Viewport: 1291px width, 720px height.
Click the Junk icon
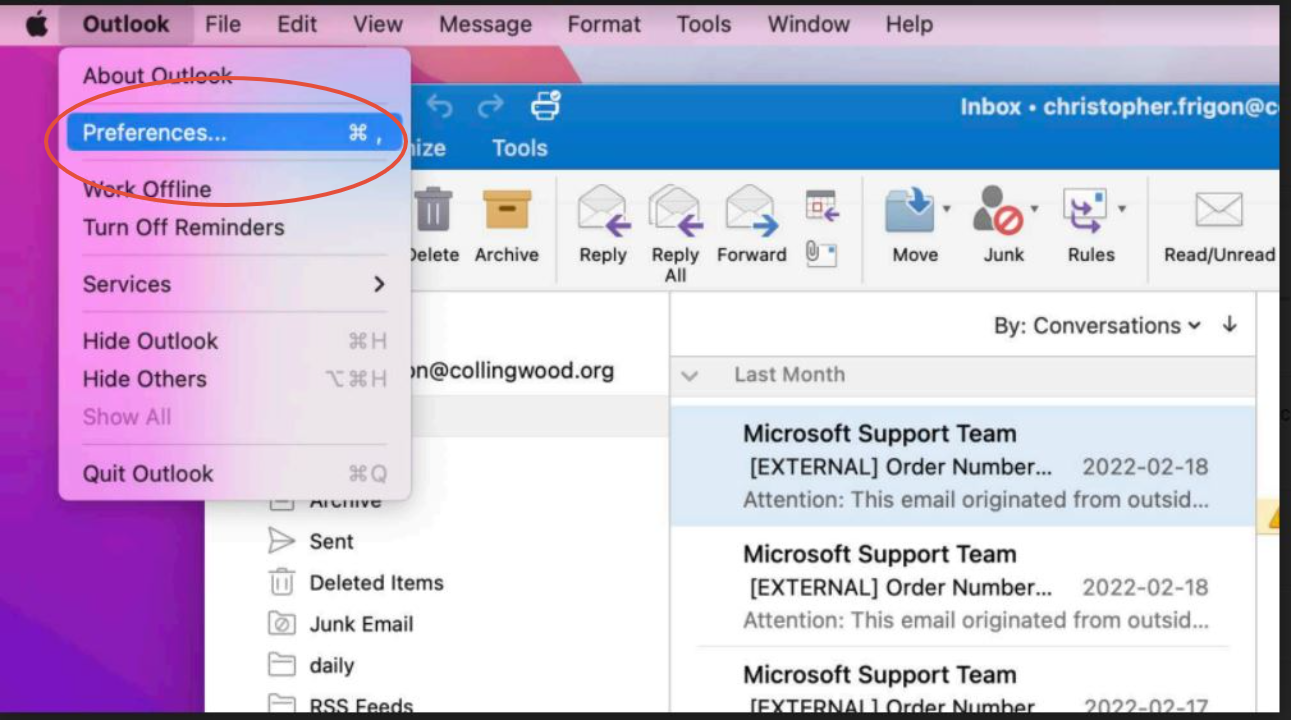click(998, 211)
